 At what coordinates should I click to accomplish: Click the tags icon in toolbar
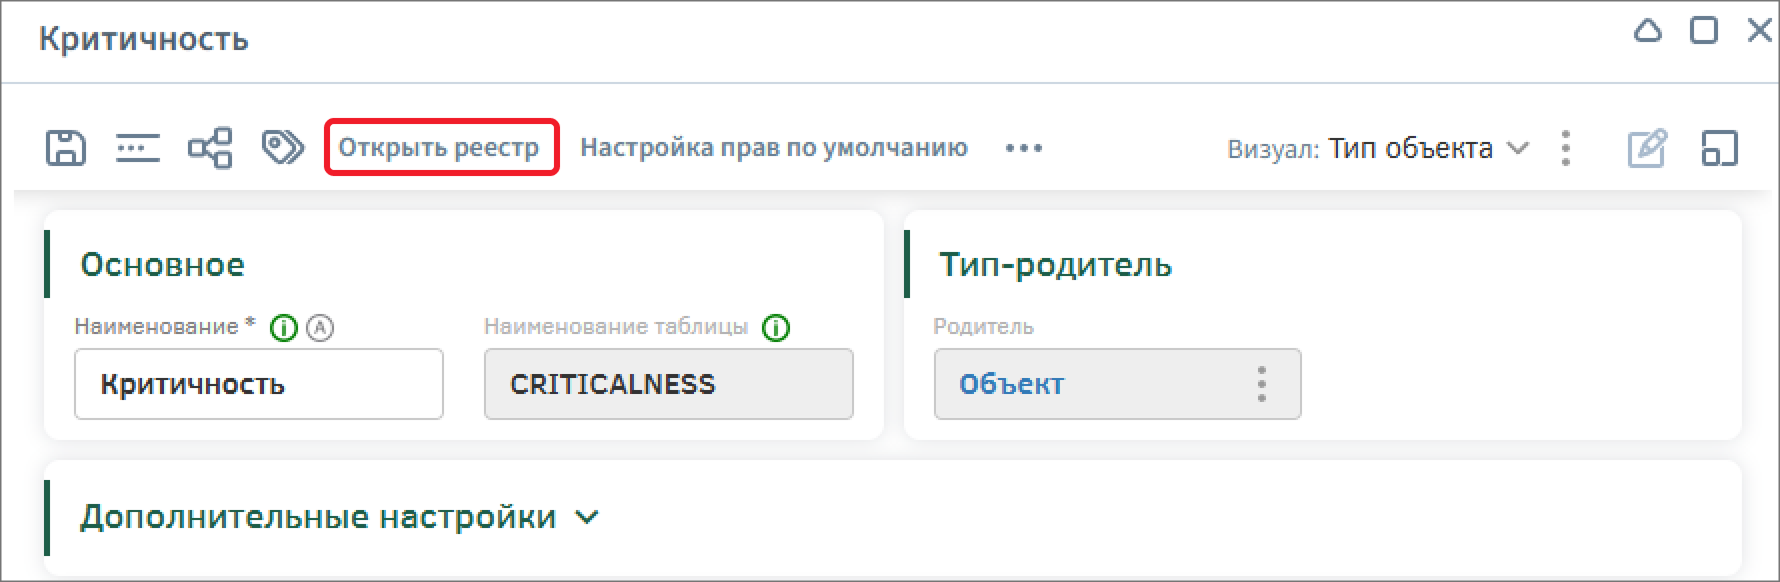coord(283,147)
